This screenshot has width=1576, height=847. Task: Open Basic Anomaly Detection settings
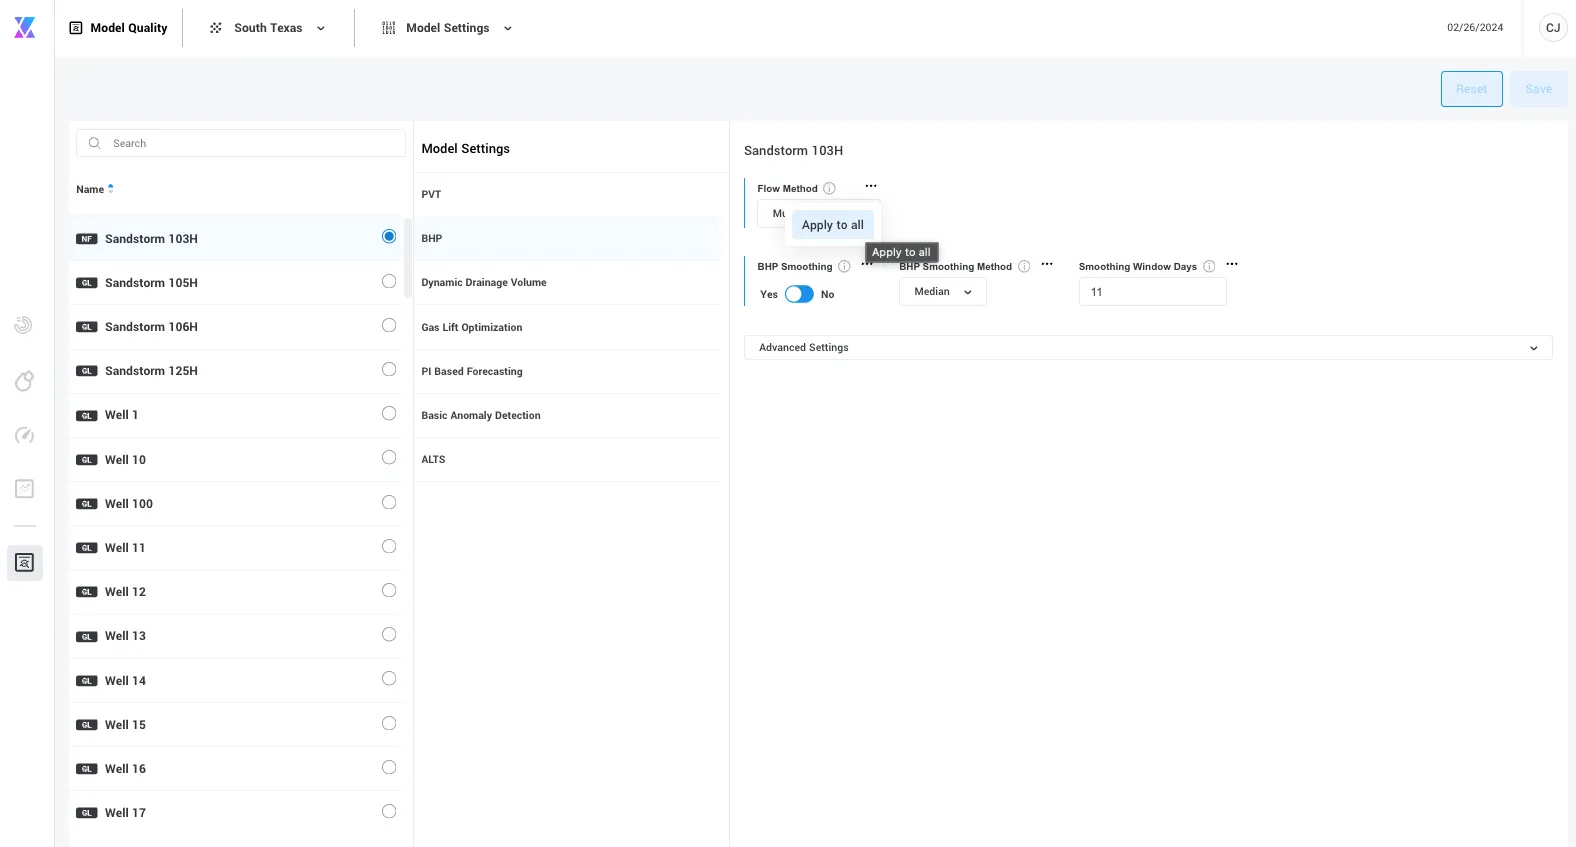pyautogui.click(x=567, y=415)
